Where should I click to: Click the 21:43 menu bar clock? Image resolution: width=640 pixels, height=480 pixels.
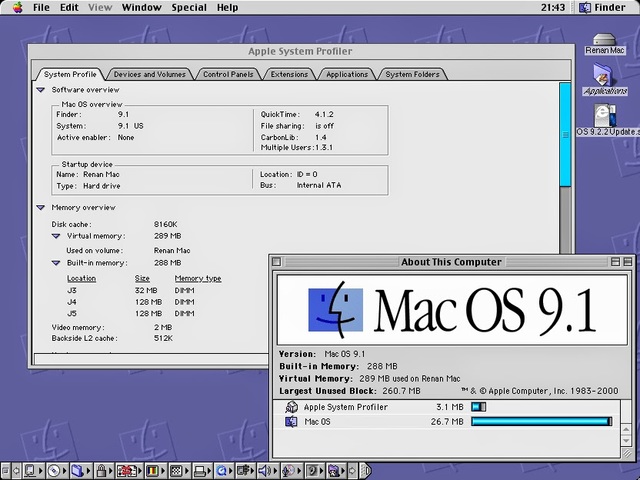[553, 7]
